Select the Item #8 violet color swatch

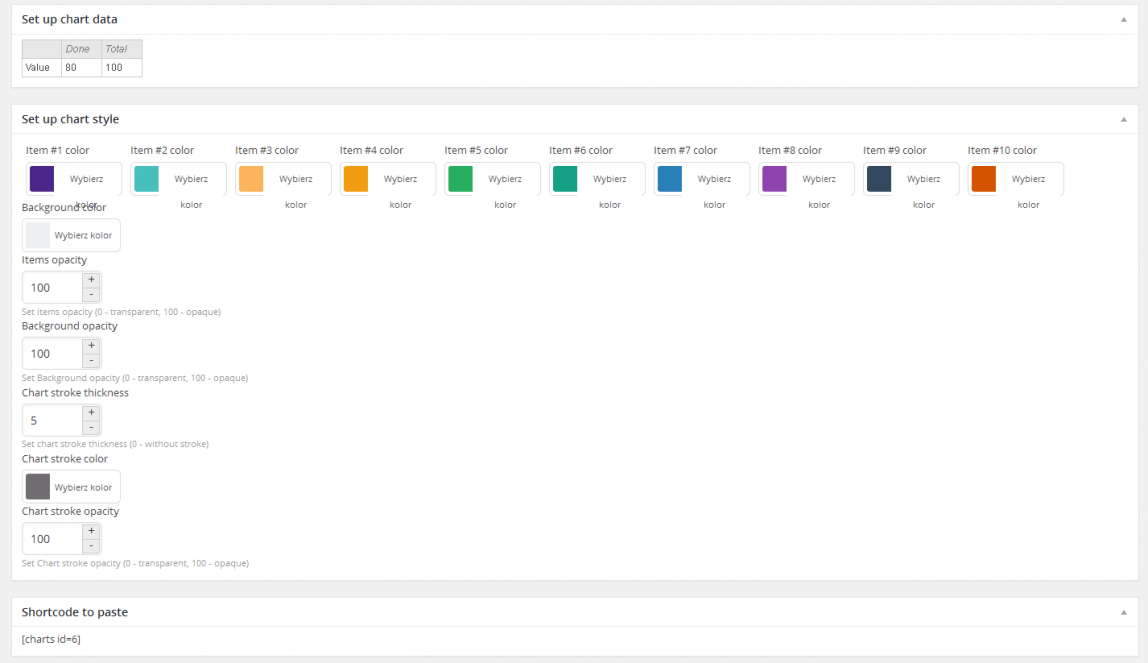click(775, 179)
